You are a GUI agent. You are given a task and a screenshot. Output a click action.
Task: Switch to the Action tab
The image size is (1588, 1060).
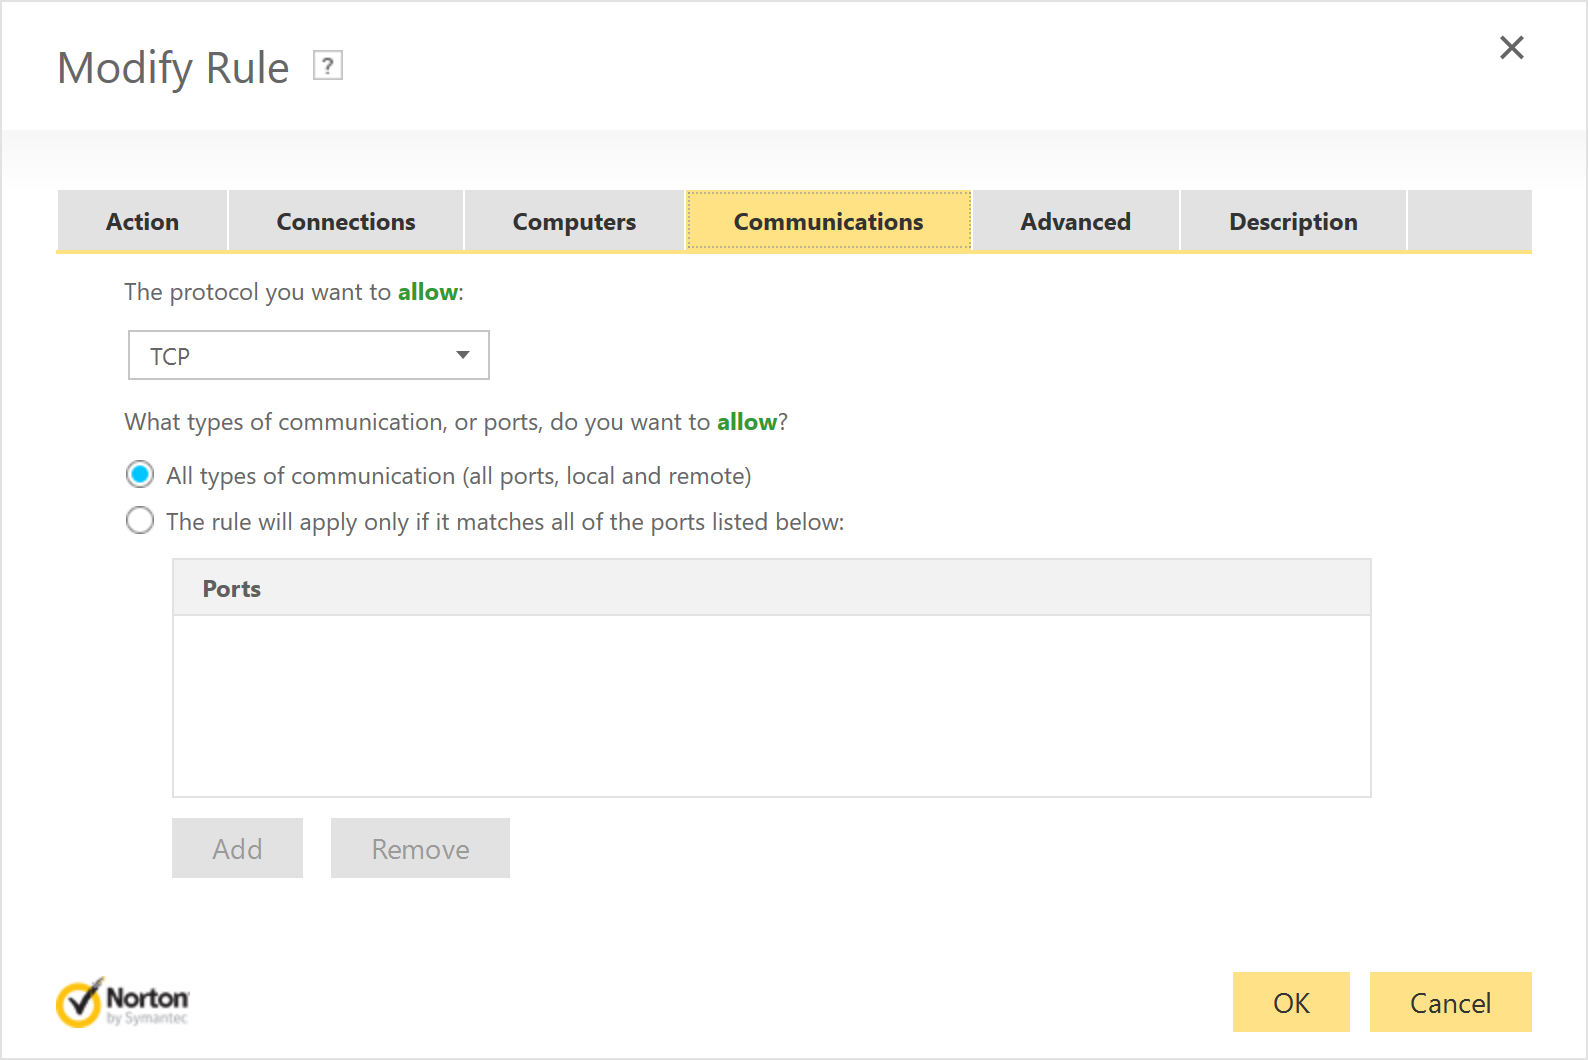pyautogui.click(x=142, y=221)
